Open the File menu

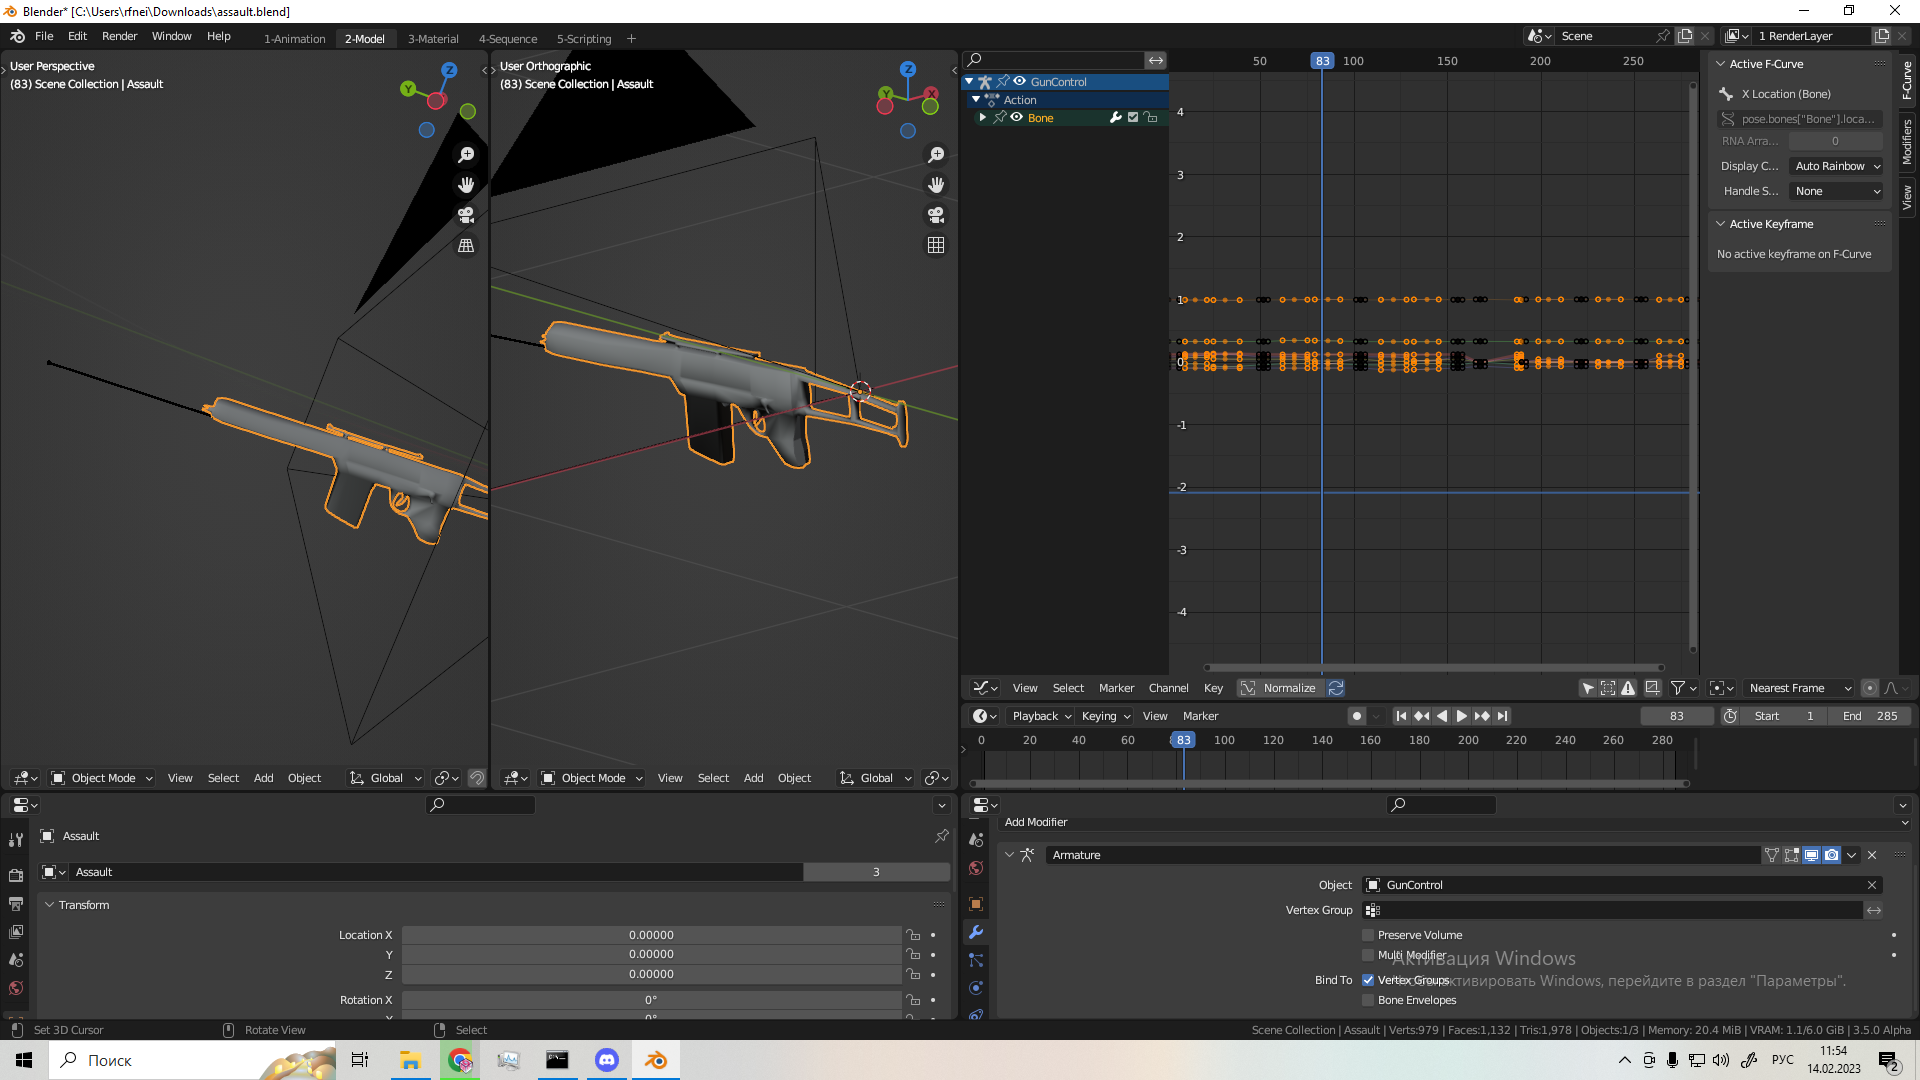[44, 36]
